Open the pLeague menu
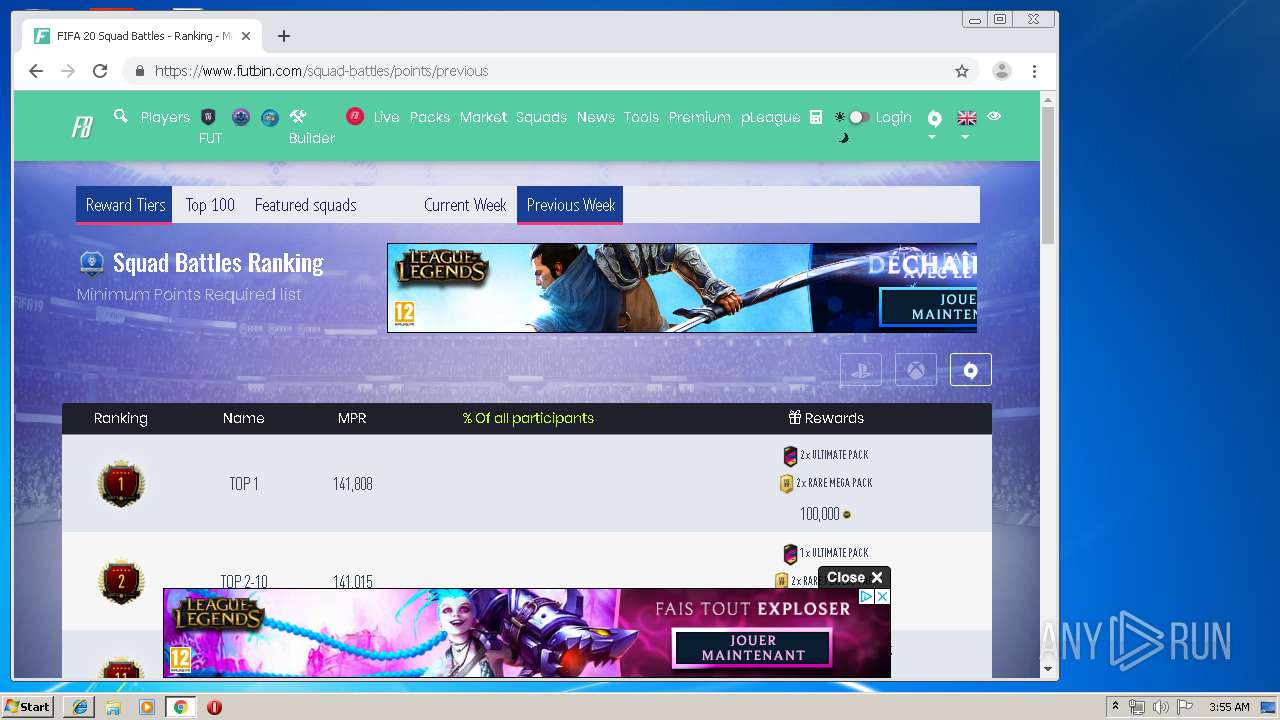Viewport: 1280px width, 720px height. (770, 117)
